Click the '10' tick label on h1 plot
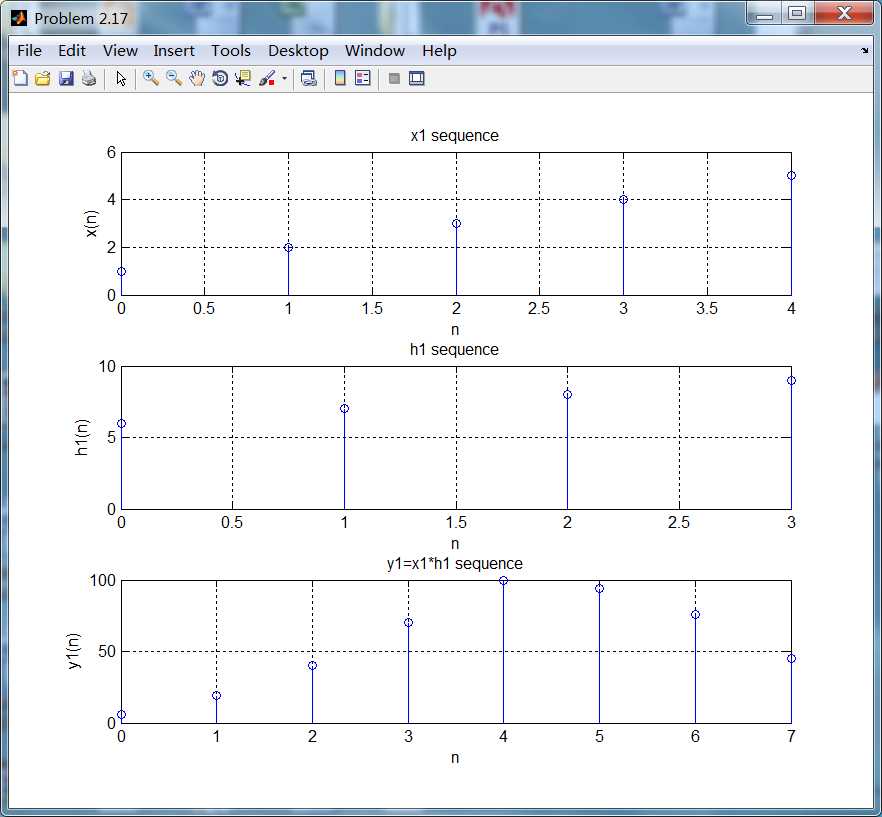This screenshot has width=882, height=817. [x=107, y=366]
